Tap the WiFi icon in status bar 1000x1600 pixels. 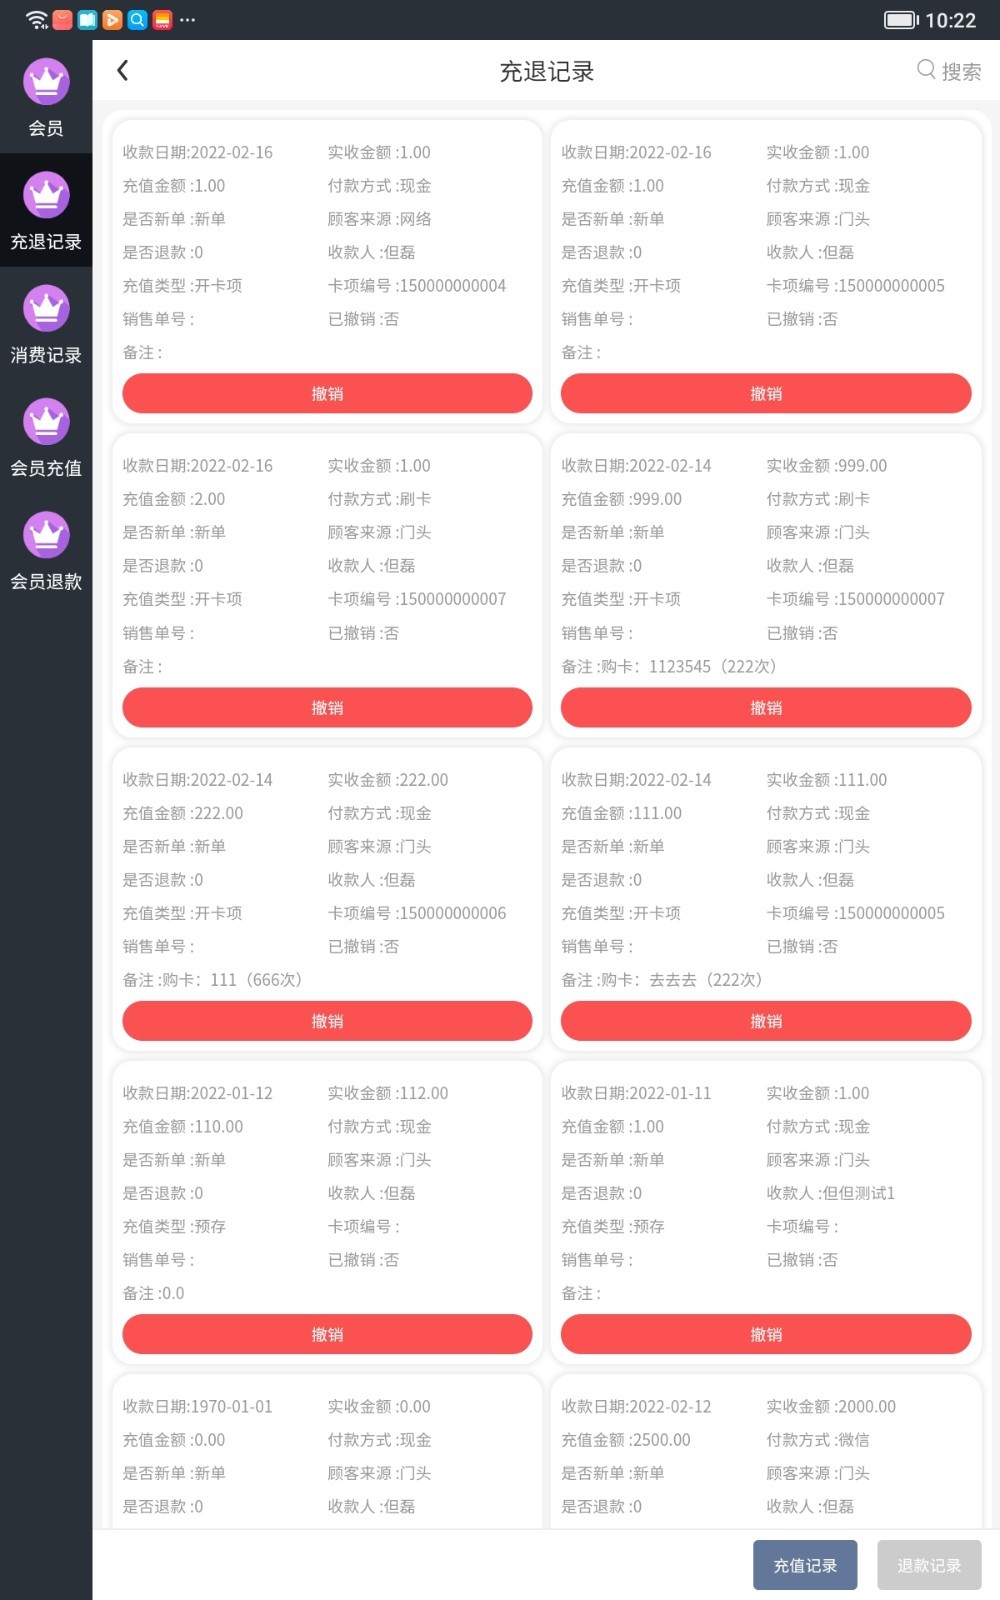[x=36, y=20]
